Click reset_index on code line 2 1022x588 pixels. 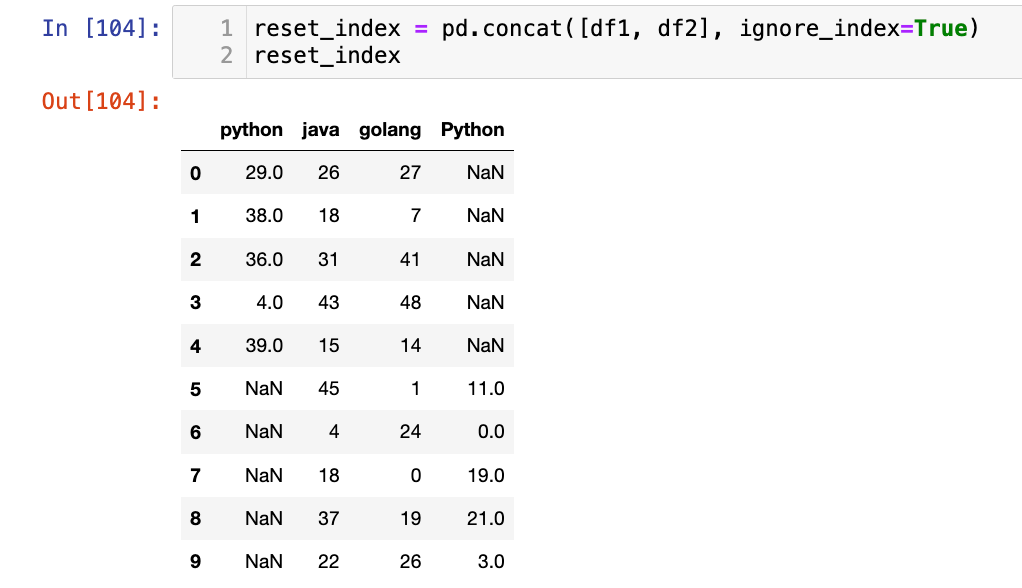[327, 56]
